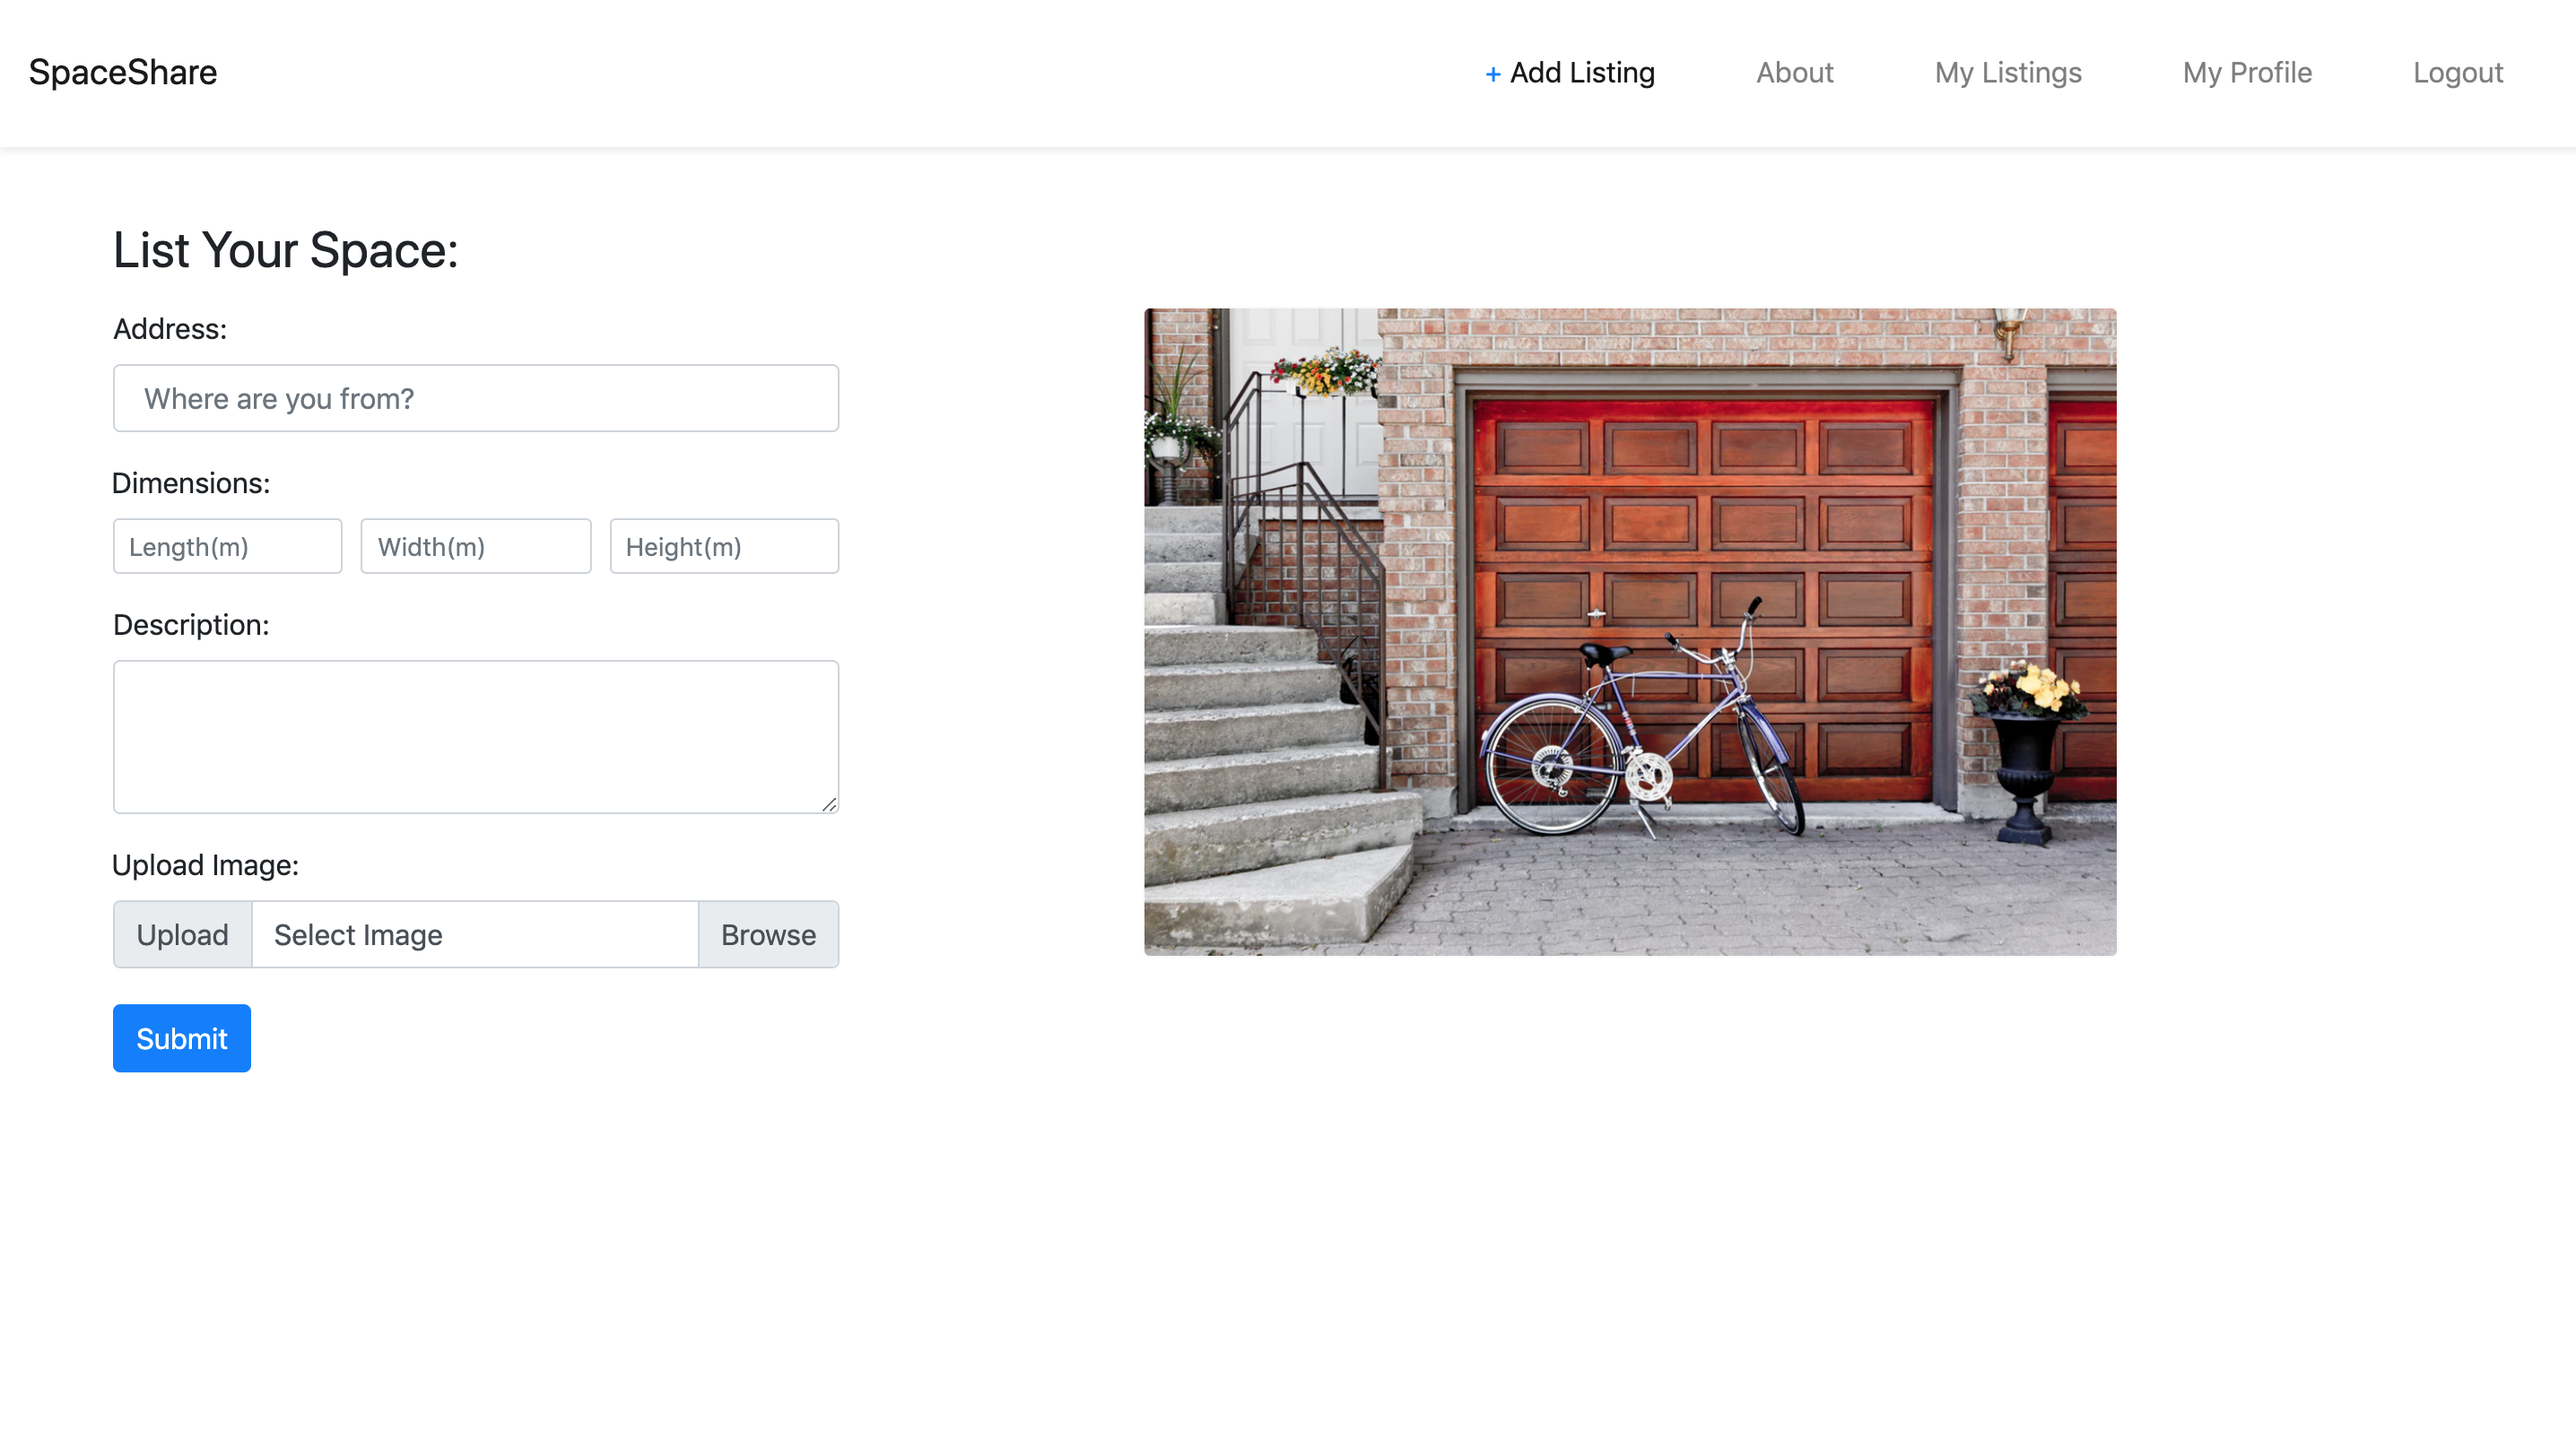This screenshot has width=2576, height=1449.
Task: Open My Listings in the navbar
Action: point(2008,72)
